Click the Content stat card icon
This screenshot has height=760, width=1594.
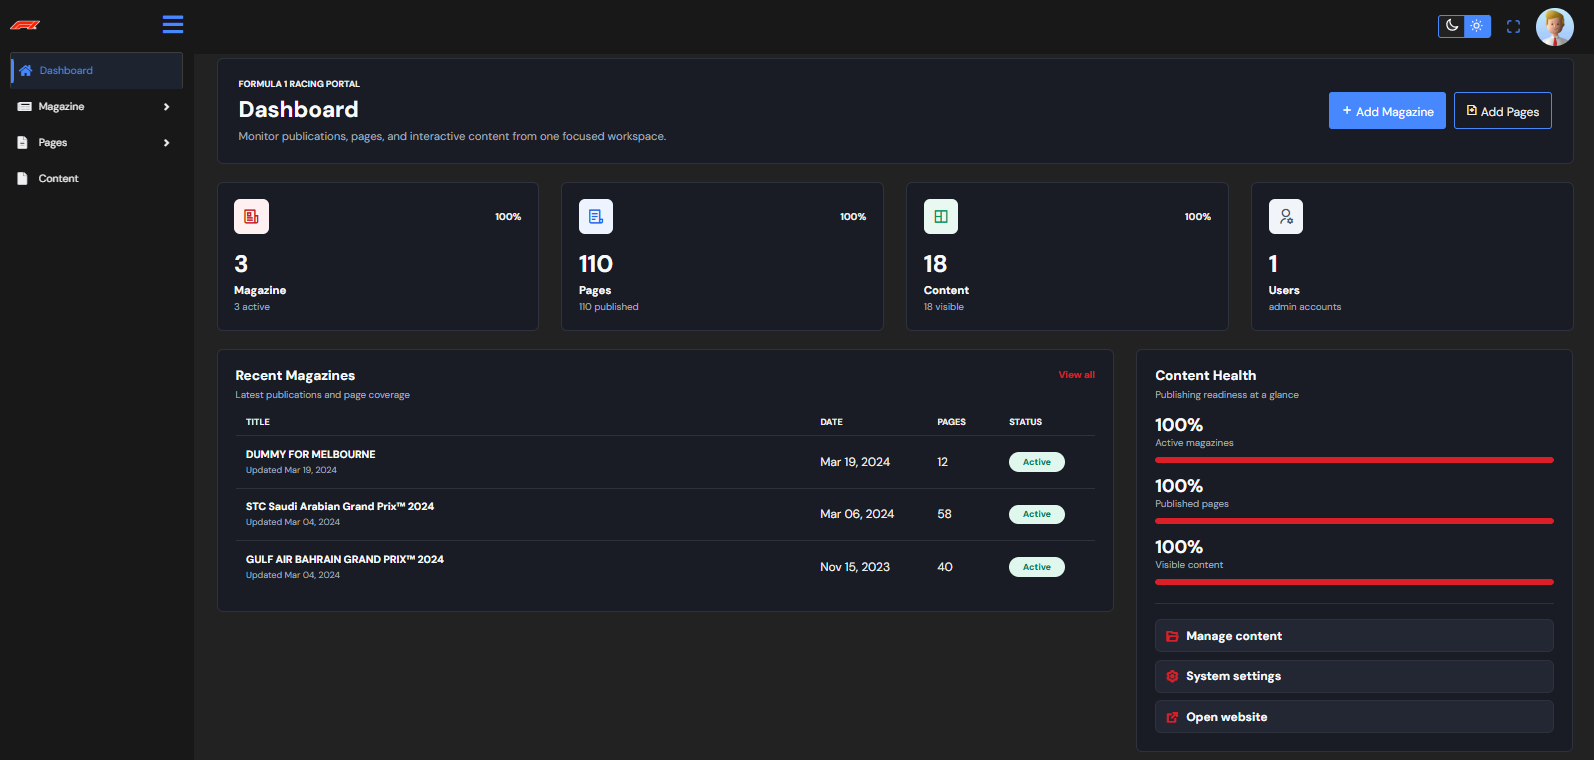tap(941, 216)
